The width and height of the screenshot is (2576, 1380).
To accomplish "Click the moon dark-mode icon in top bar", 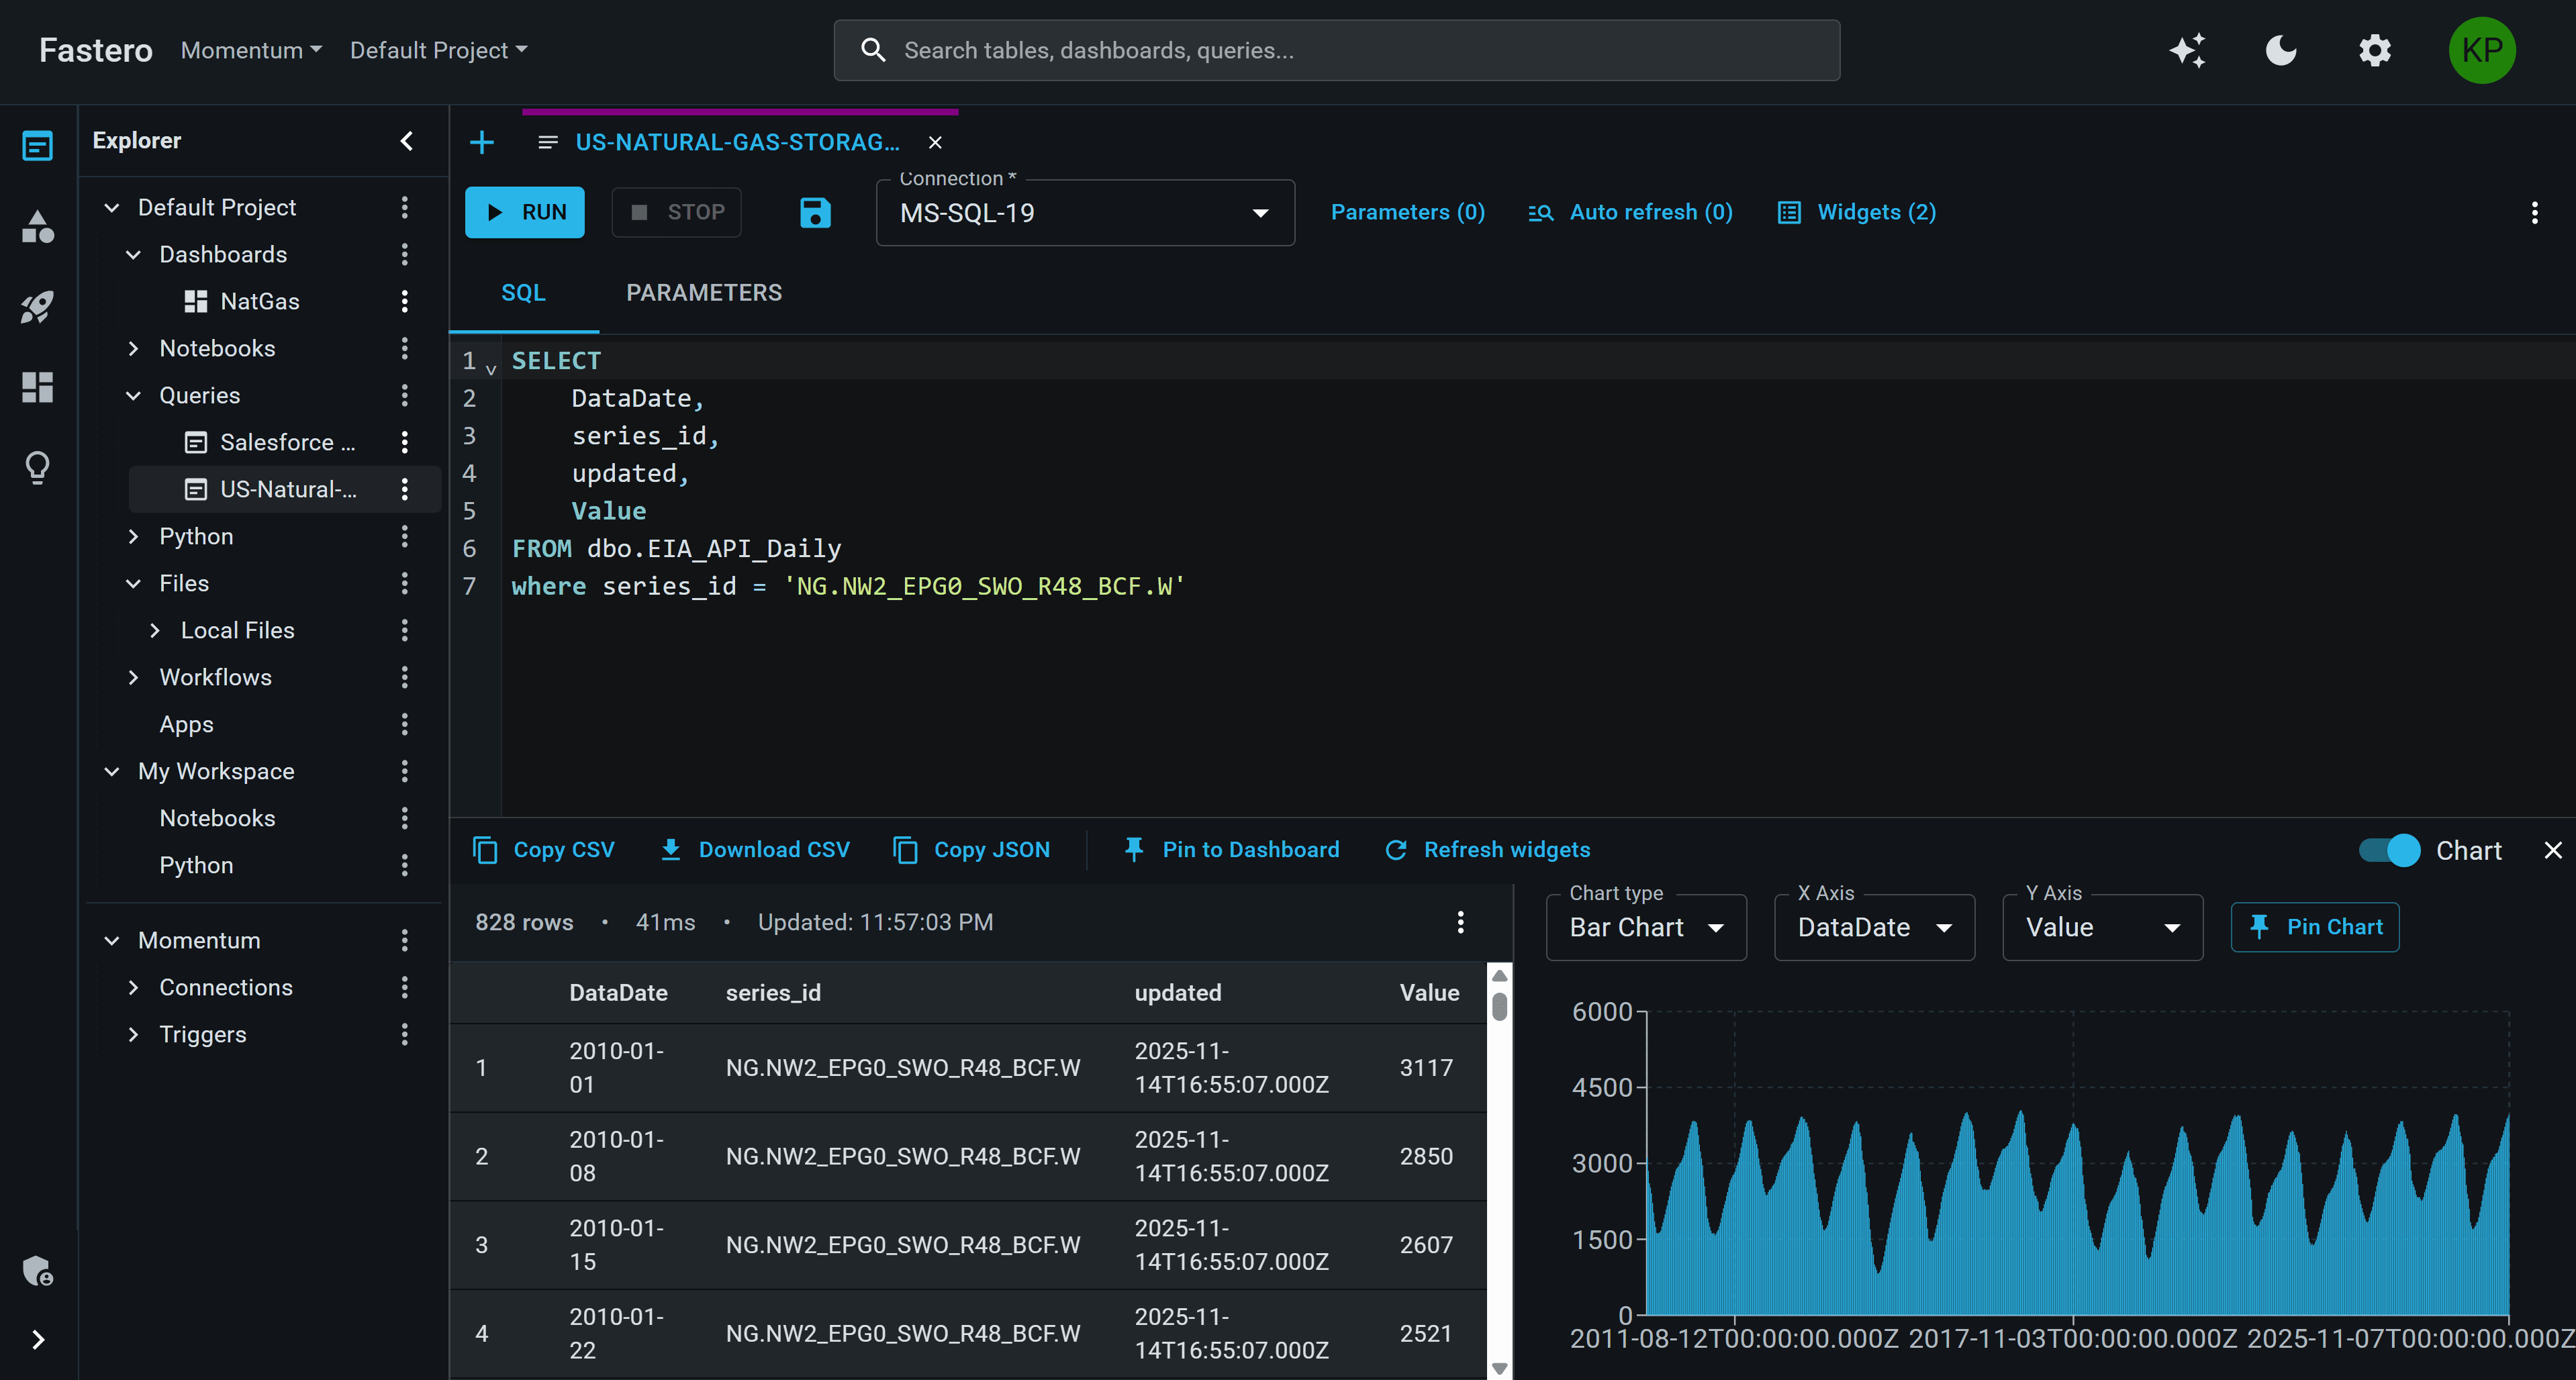I will click(x=2281, y=50).
